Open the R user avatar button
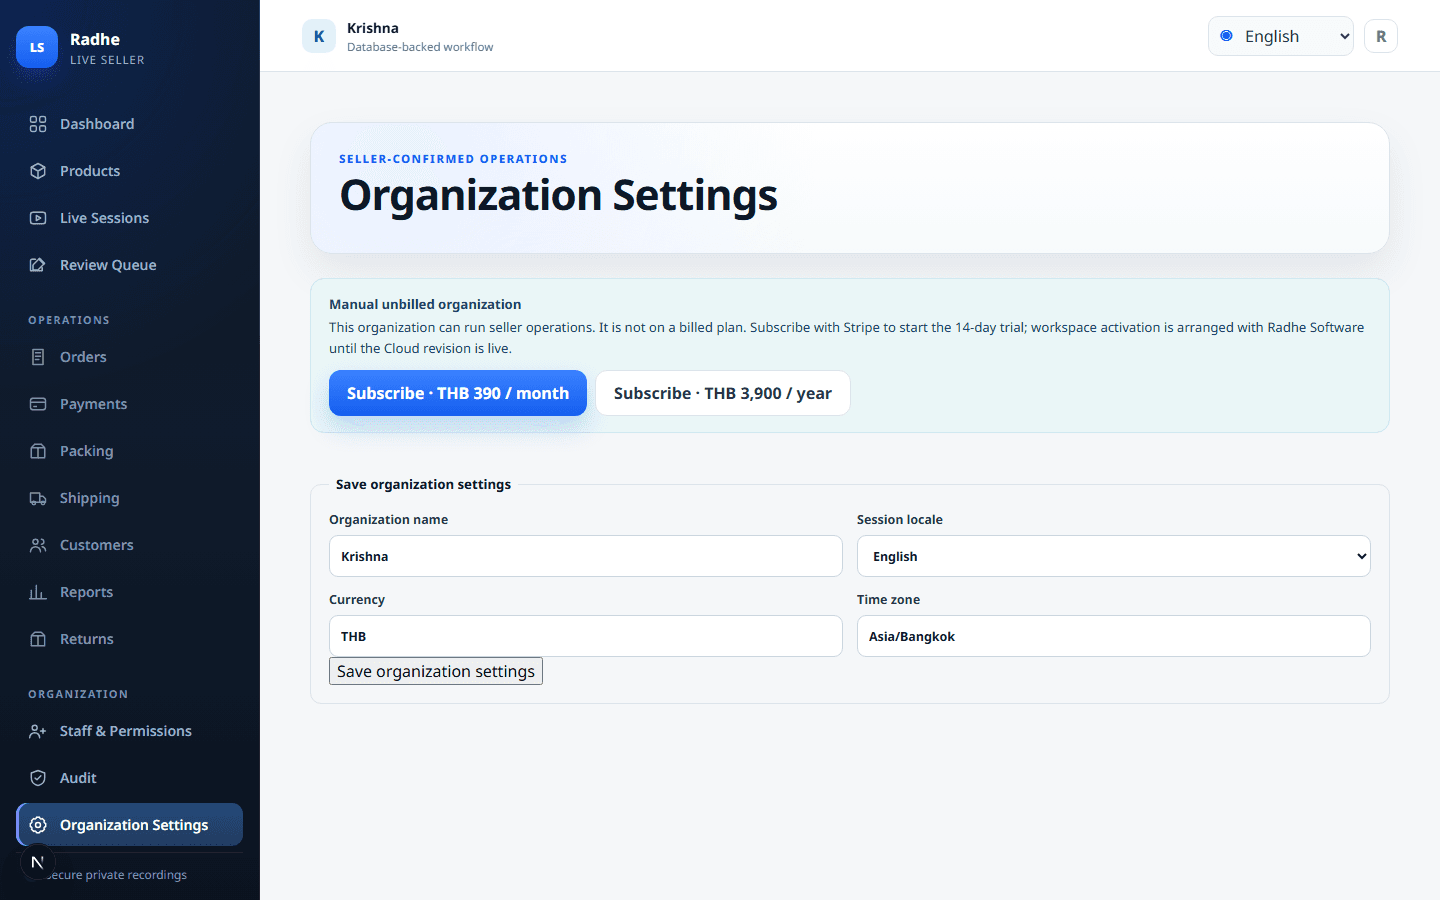 tap(1381, 36)
